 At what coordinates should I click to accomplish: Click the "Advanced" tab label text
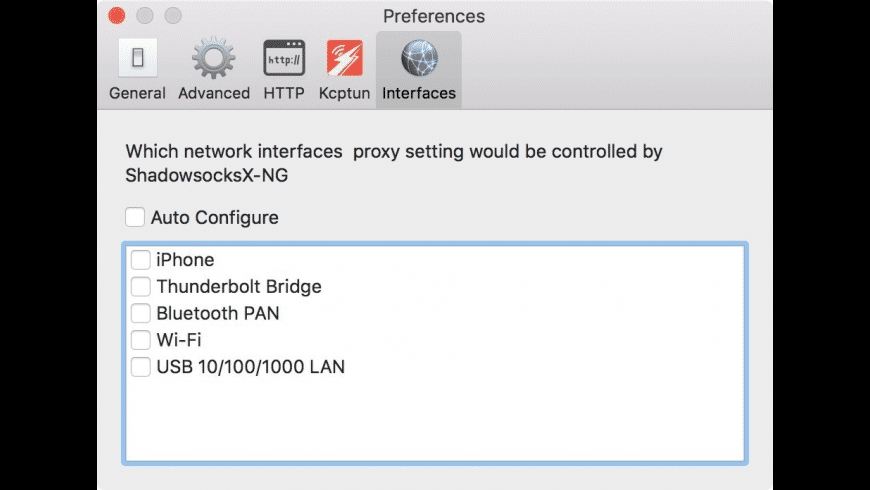click(x=213, y=93)
